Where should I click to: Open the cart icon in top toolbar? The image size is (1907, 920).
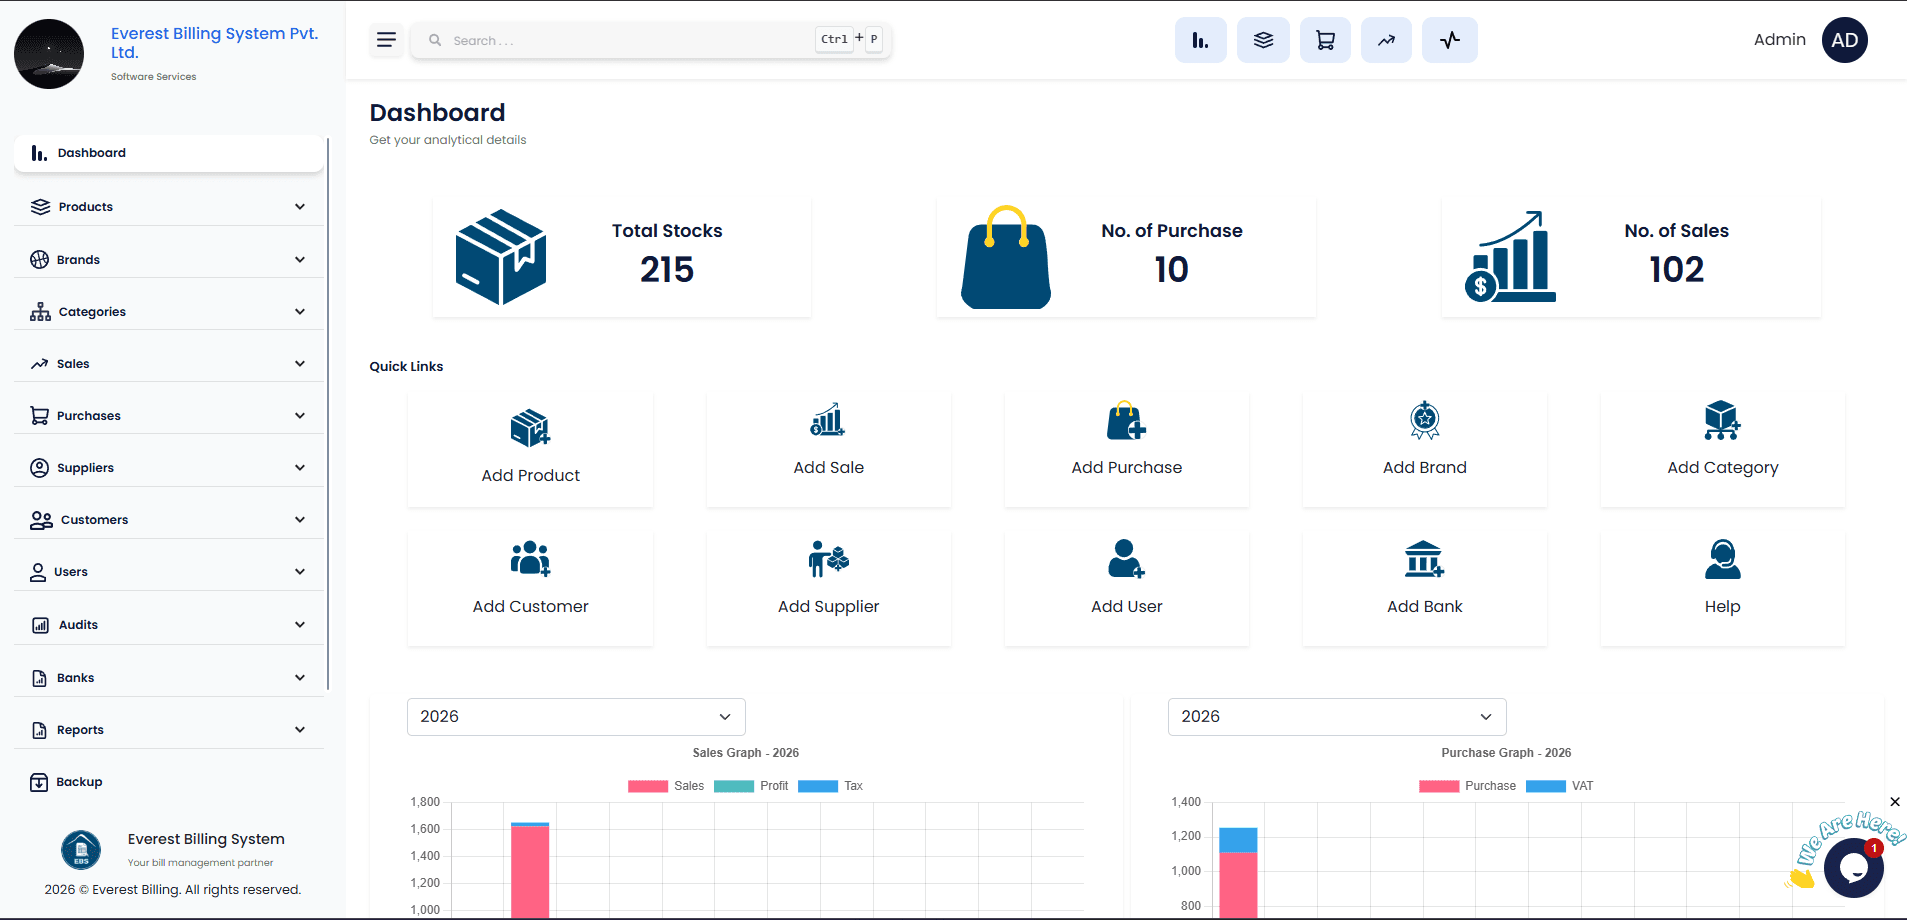[1325, 40]
